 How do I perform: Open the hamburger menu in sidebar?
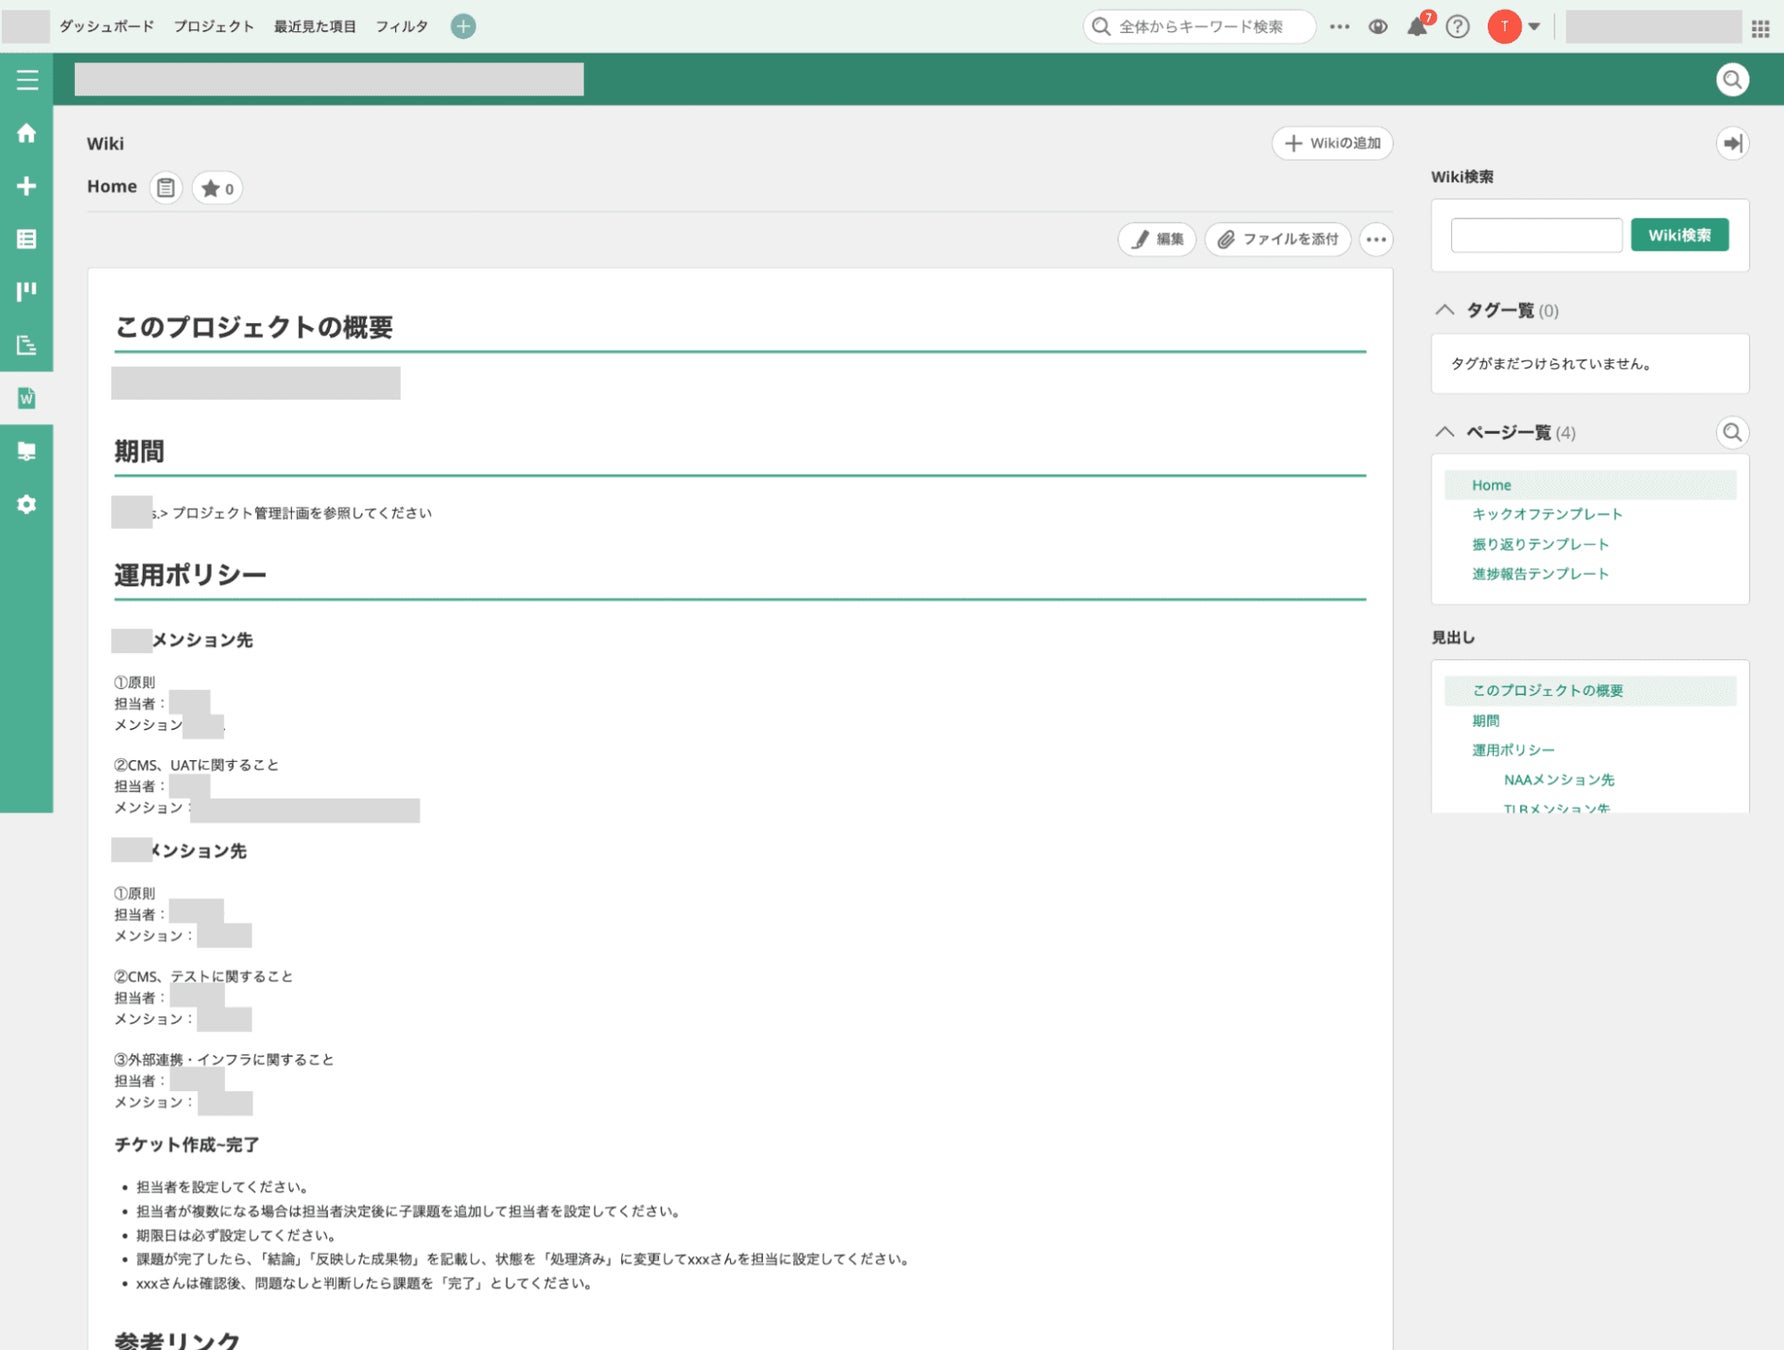click(27, 80)
